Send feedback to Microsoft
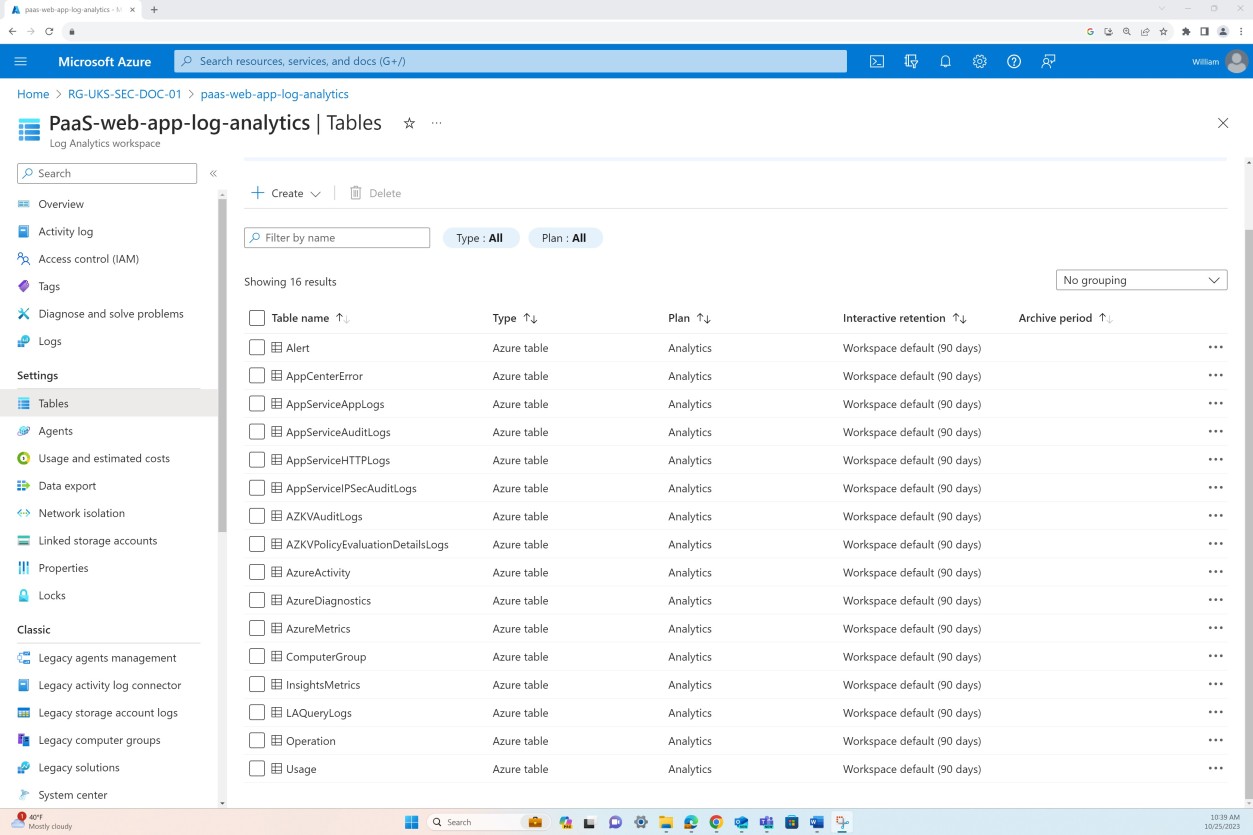1253x835 pixels. pyautogui.click(x=1048, y=61)
